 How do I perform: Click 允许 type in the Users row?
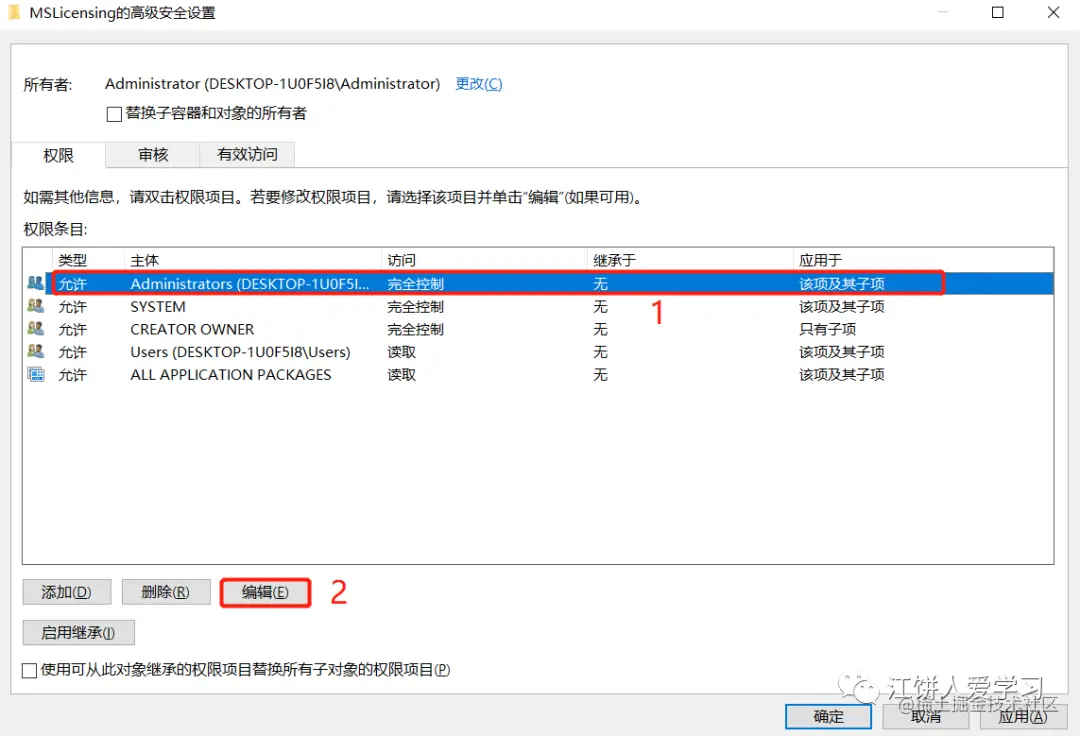[72, 352]
